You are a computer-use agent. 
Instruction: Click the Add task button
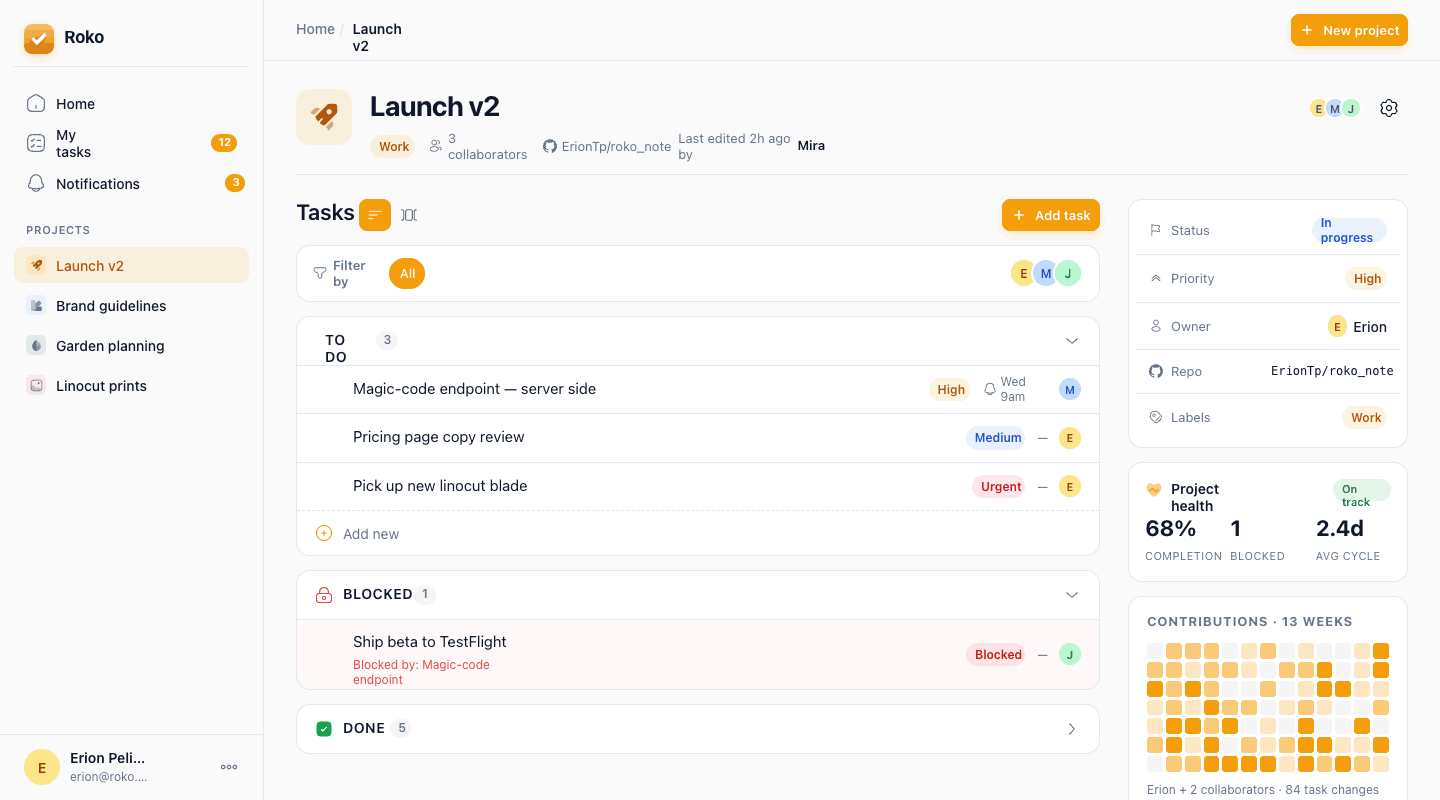[1051, 215]
